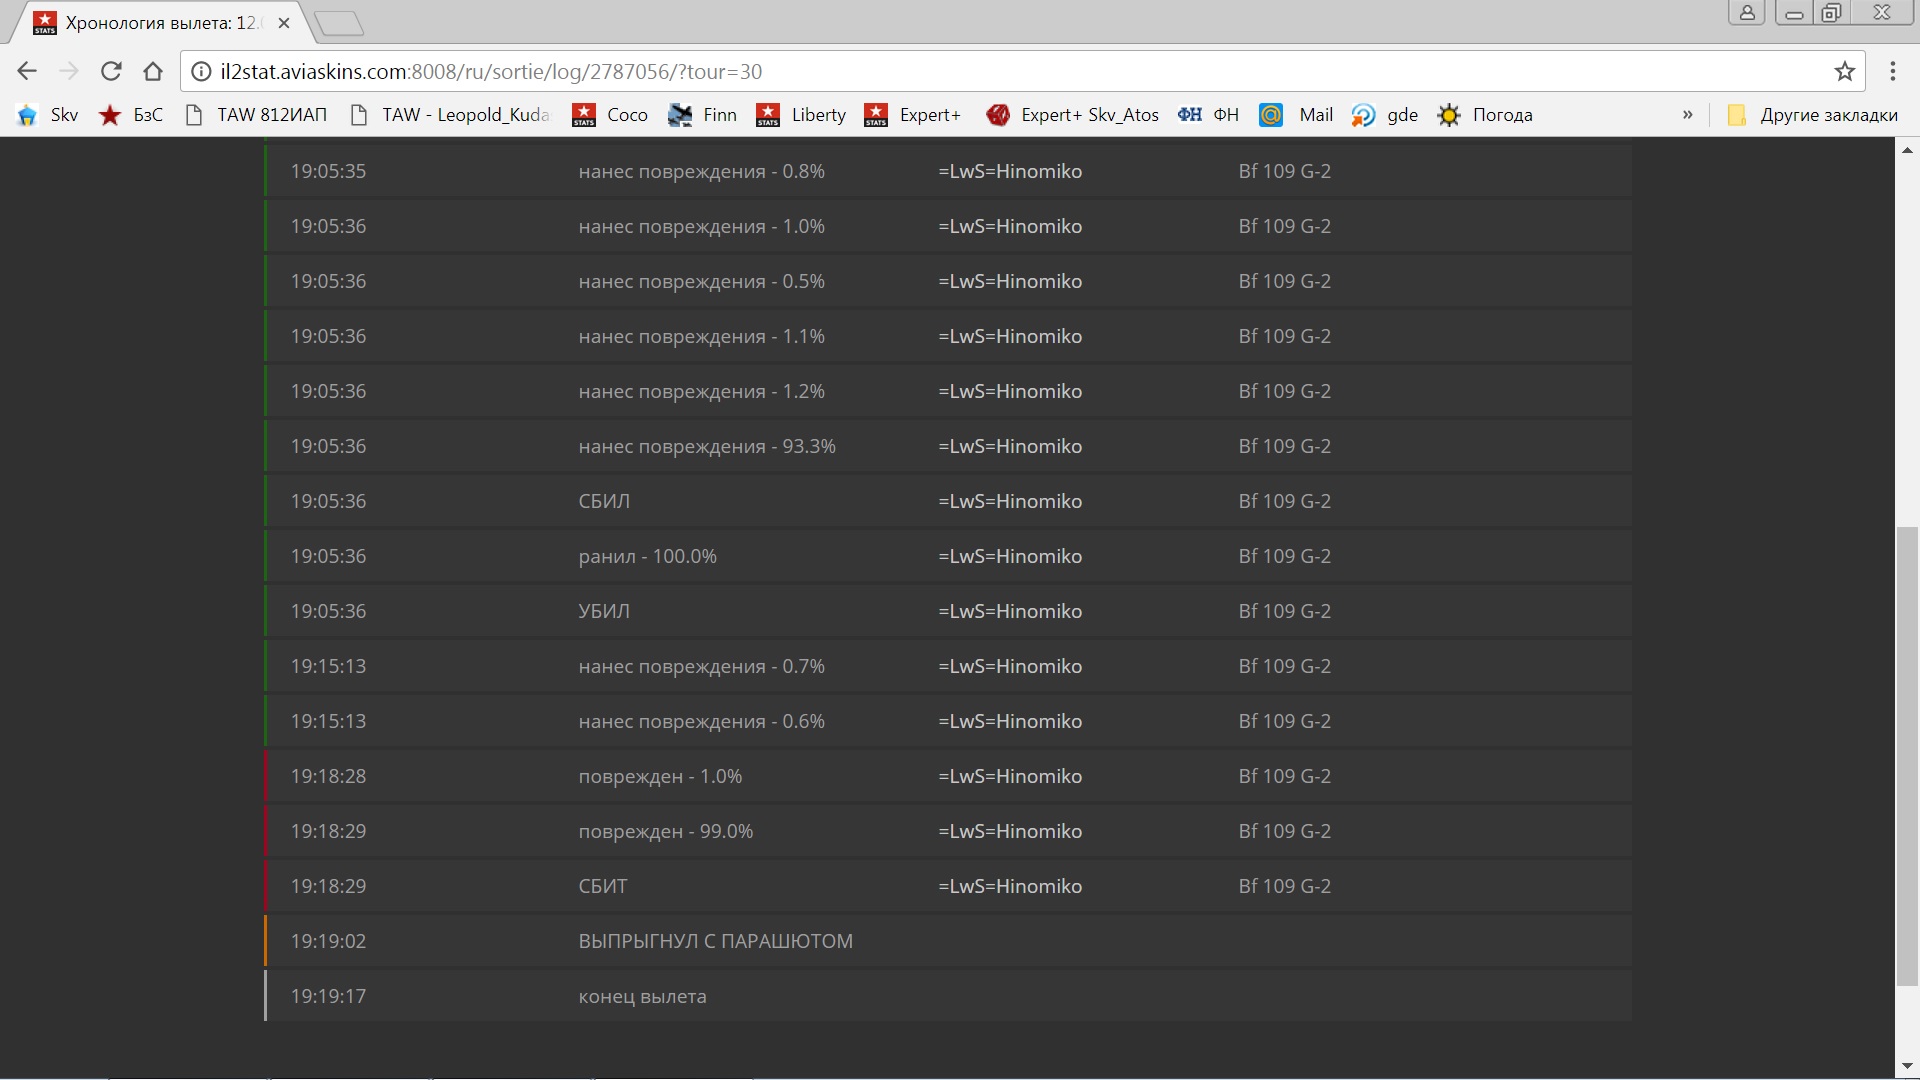Open the Coco stats bookmark
This screenshot has width=1920, height=1080.
coord(610,115)
